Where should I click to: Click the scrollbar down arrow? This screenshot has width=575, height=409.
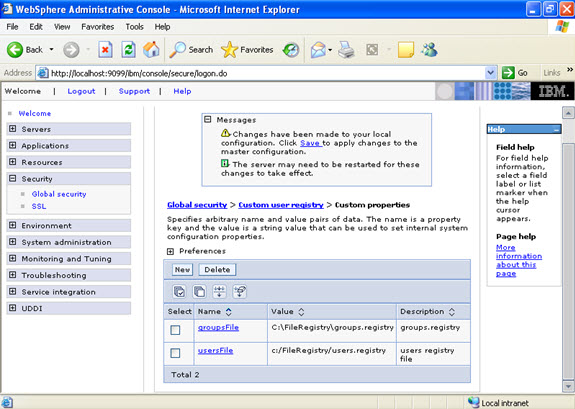pyautogui.click(x=568, y=386)
